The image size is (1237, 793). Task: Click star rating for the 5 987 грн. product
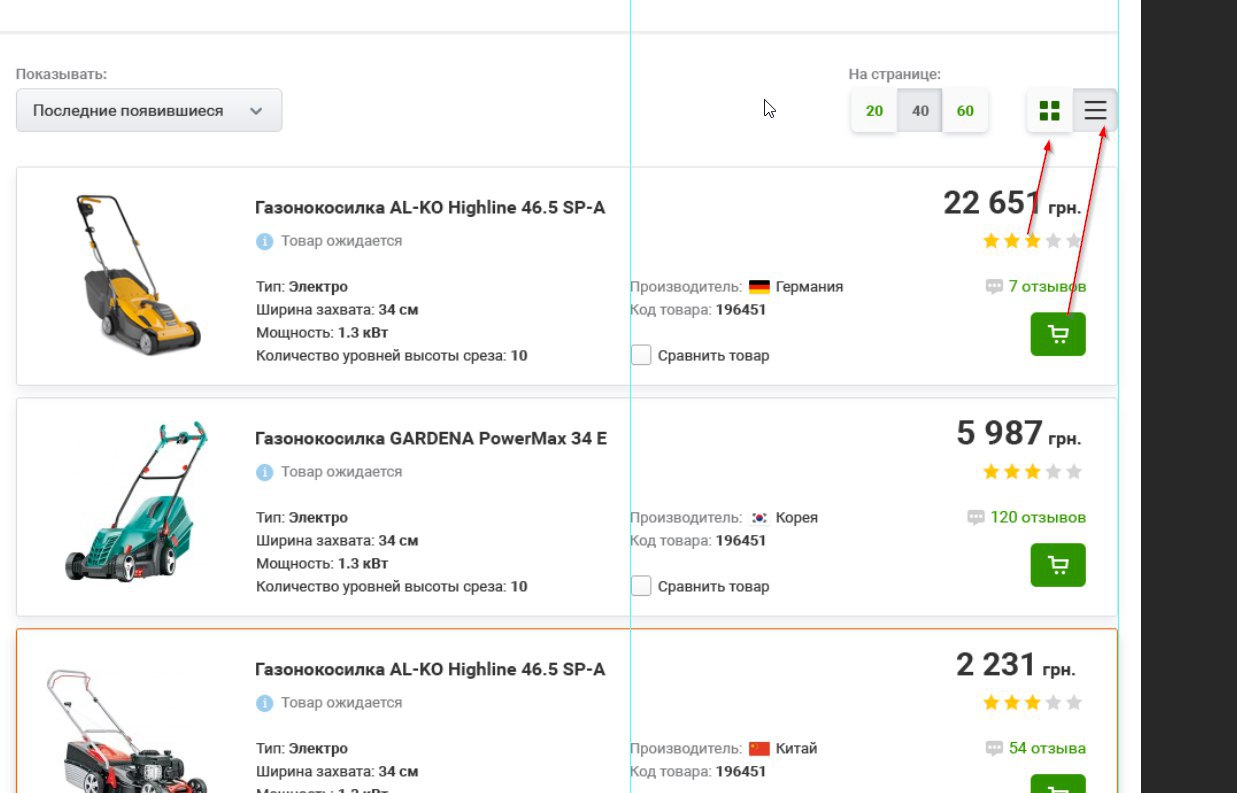pos(1032,472)
